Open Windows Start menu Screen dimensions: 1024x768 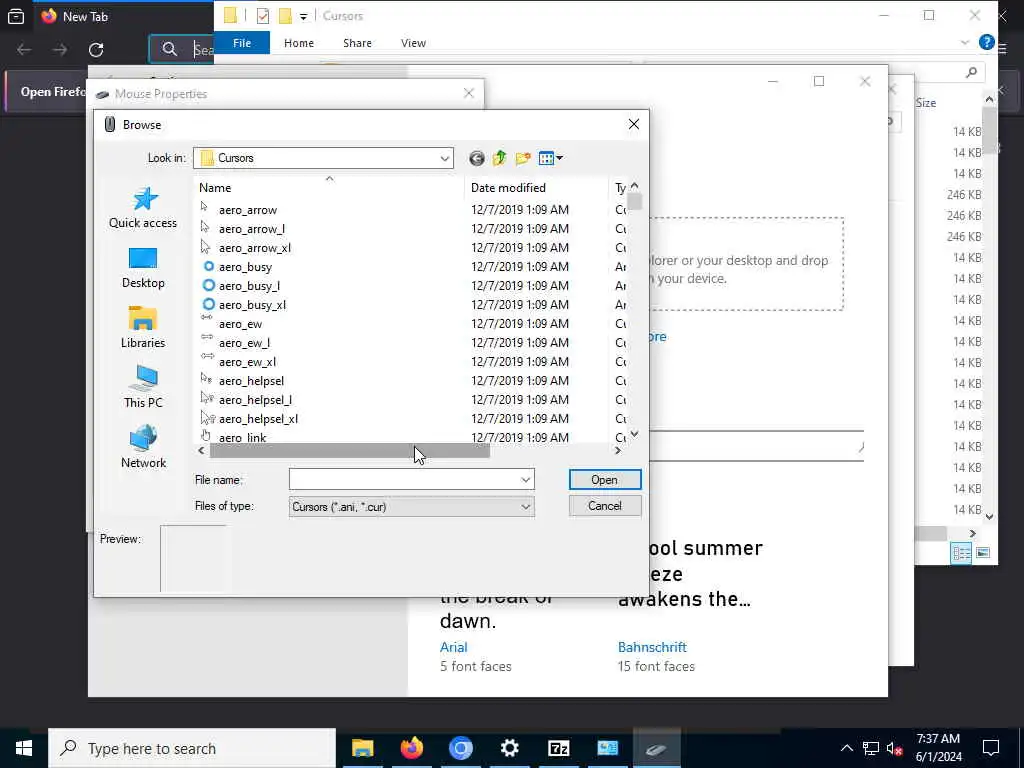24,748
